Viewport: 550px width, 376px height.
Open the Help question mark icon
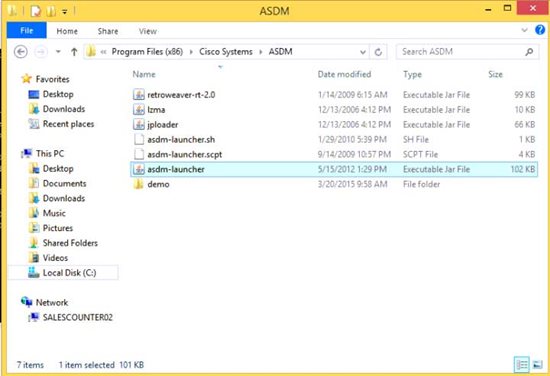[540, 30]
